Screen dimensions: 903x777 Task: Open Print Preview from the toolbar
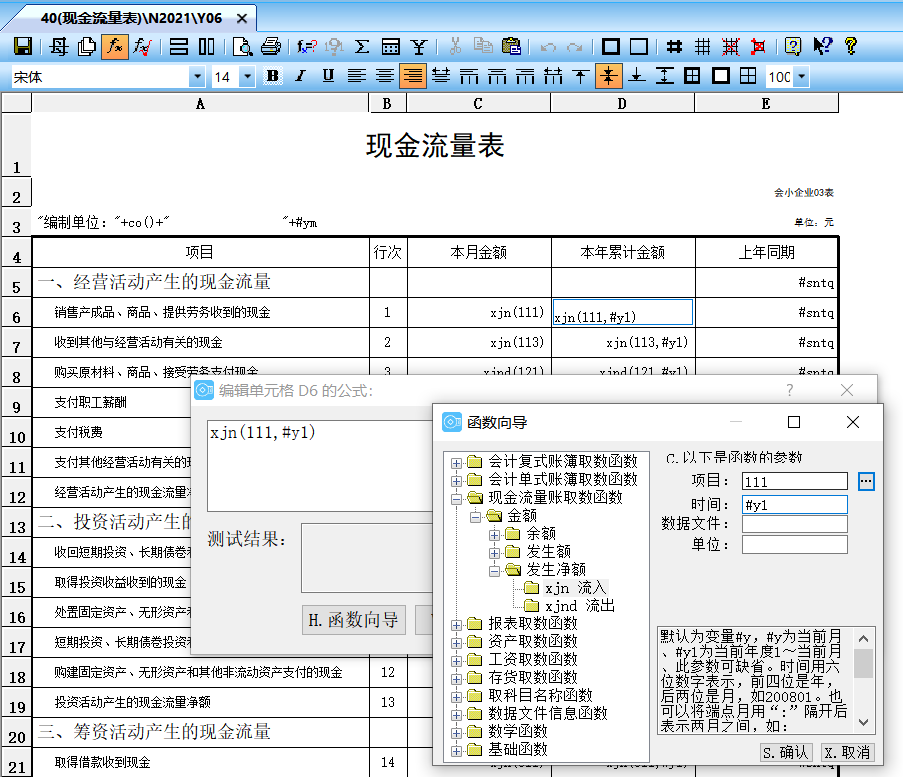click(243, 46)
